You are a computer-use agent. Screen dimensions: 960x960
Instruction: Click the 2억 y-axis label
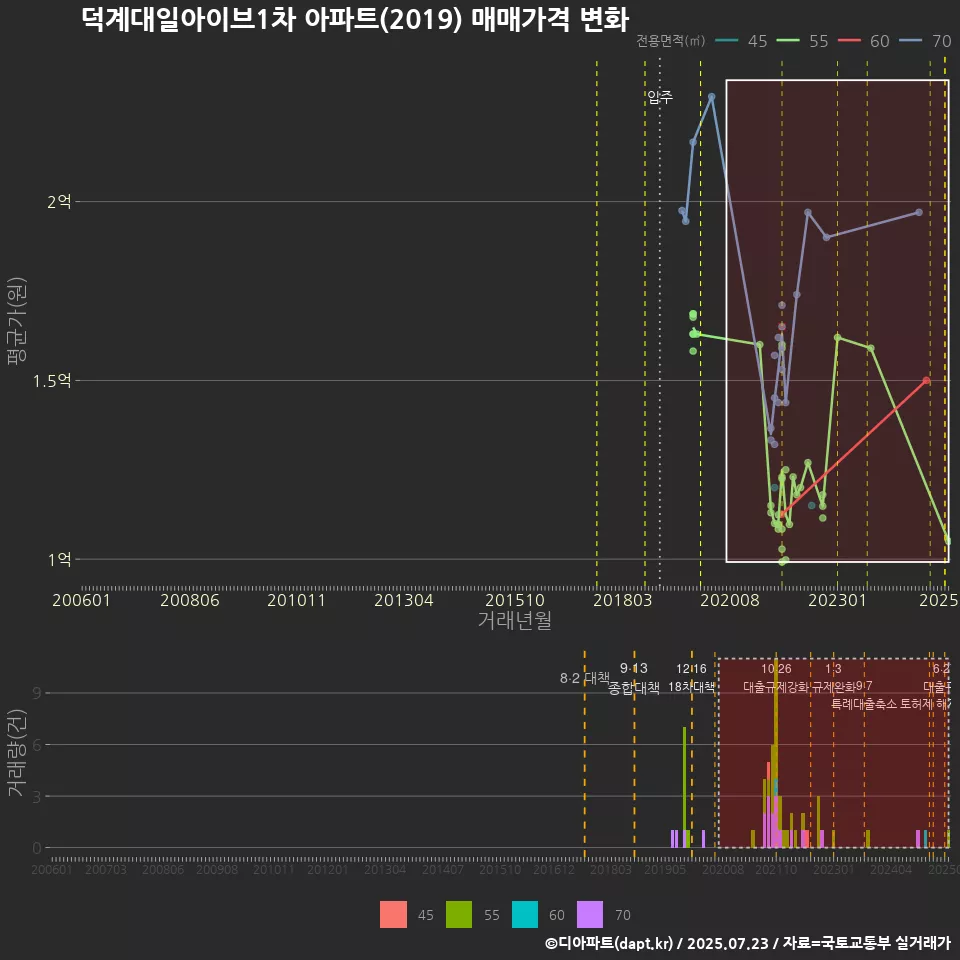tap(59, 201)
